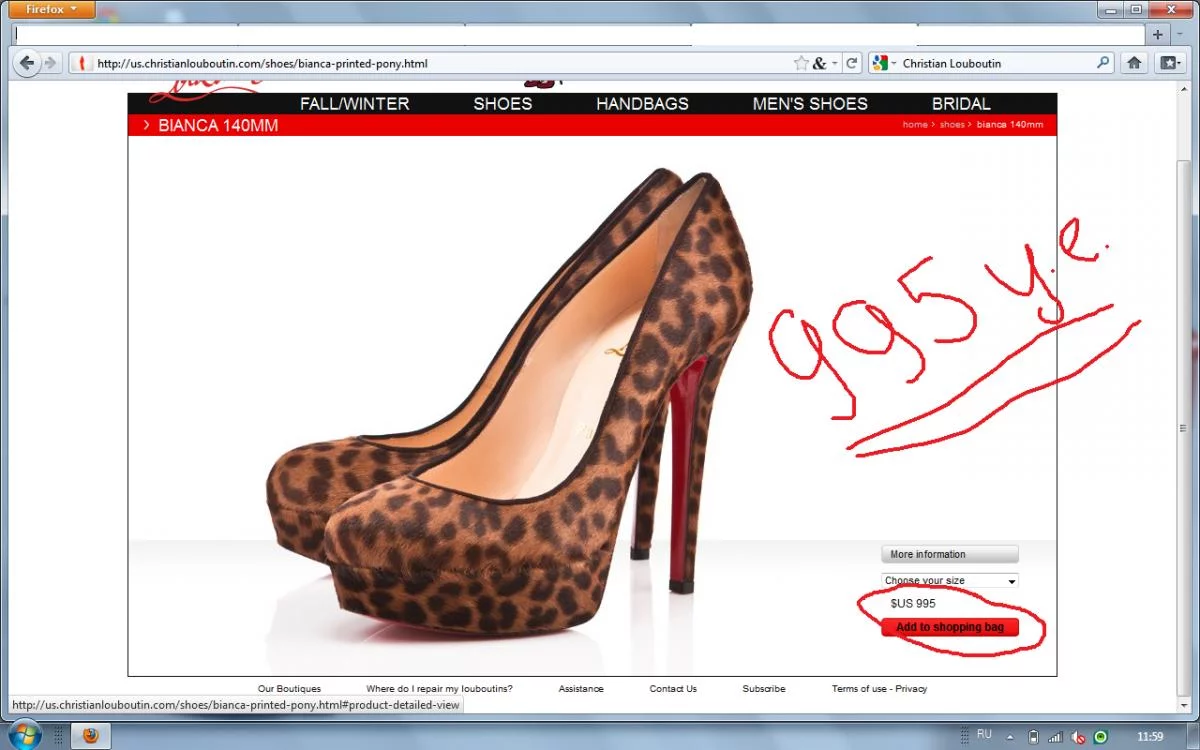Click the BIANCA 140MM title heading
This screenshot has height=750, width=1200.
coord(218,126)
